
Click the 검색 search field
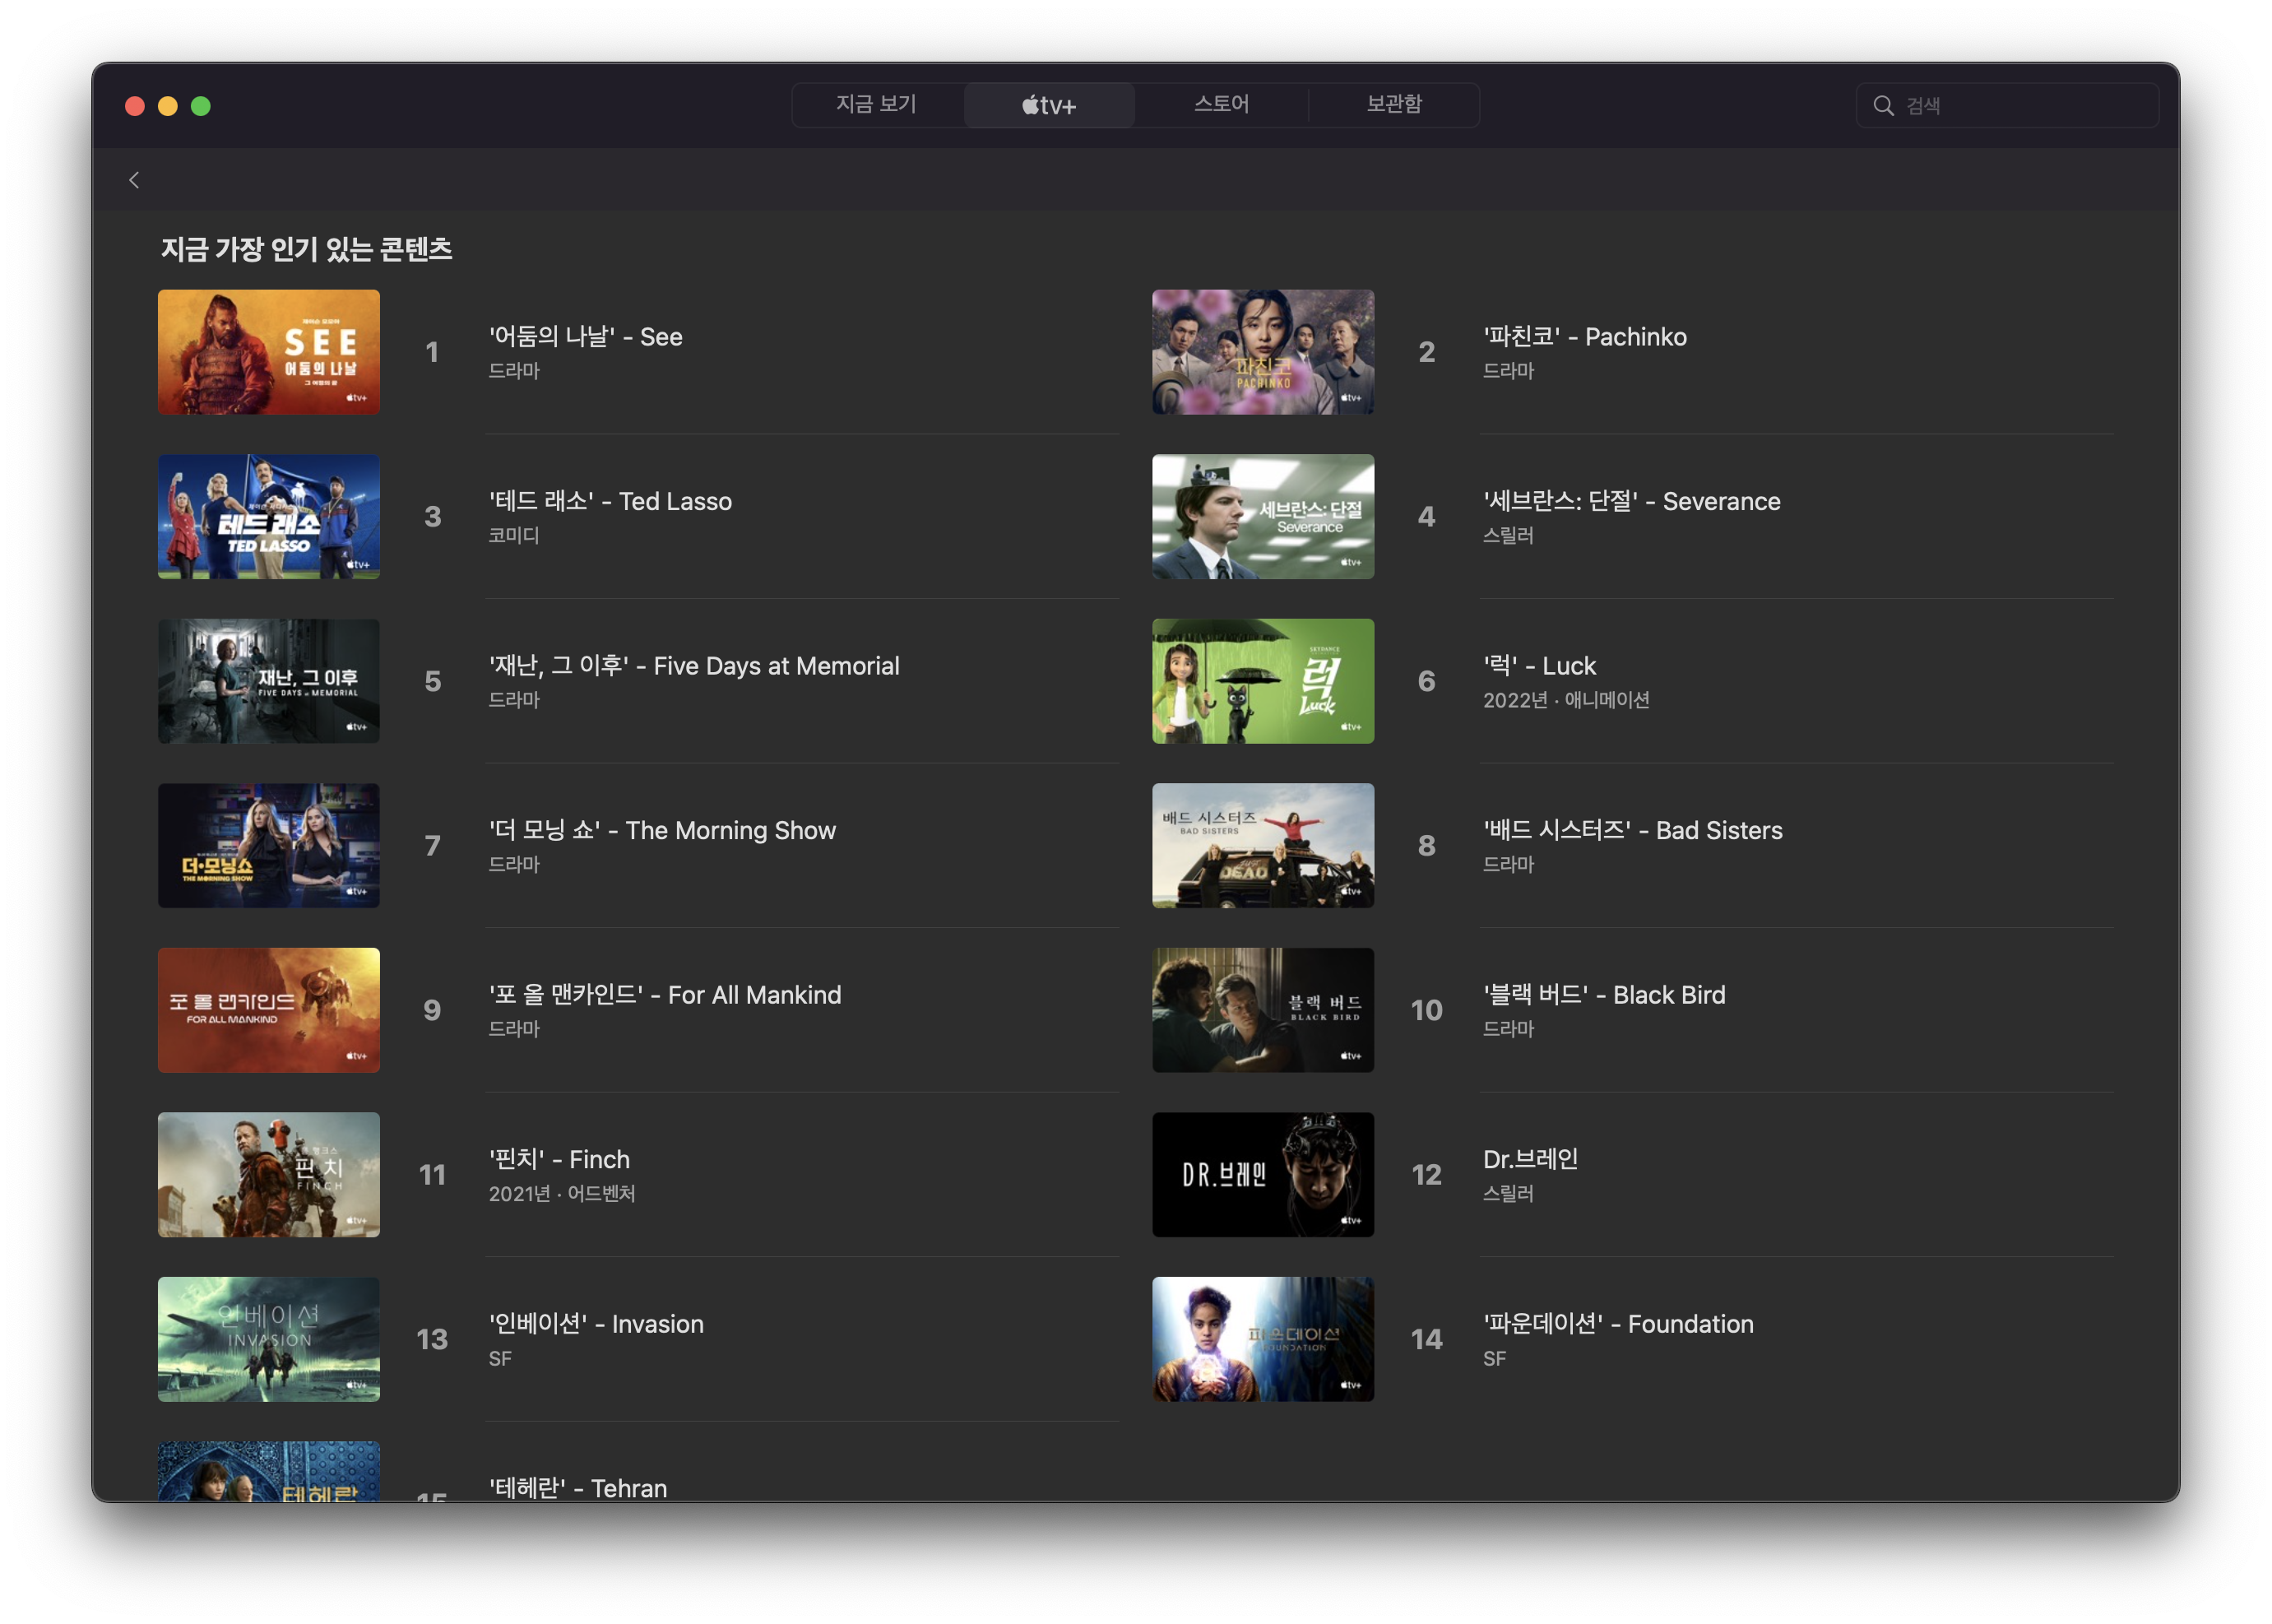click(x=2020, y=106)
